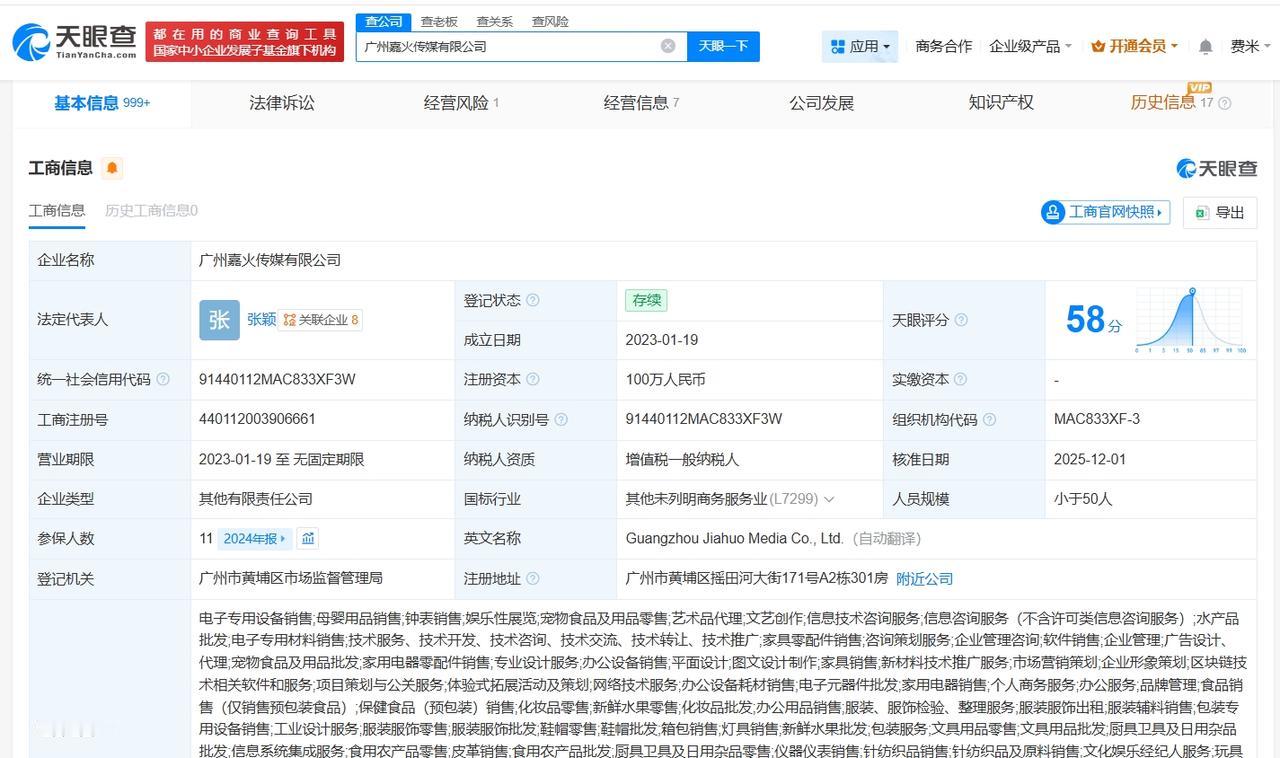
Task: Click the 工商注册号 value 440112003906661
Action: click(x=258, y=419)
